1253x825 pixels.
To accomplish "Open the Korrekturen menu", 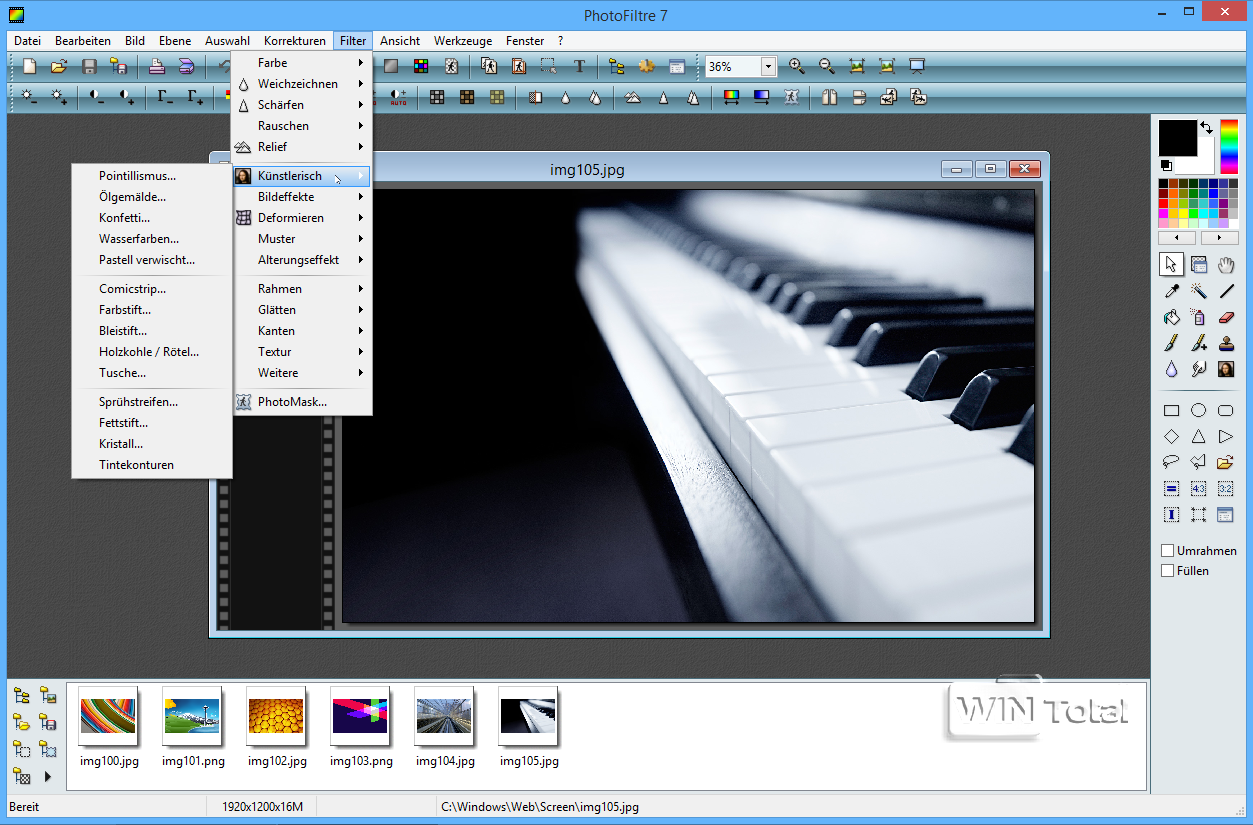I will tap(294, 41).
